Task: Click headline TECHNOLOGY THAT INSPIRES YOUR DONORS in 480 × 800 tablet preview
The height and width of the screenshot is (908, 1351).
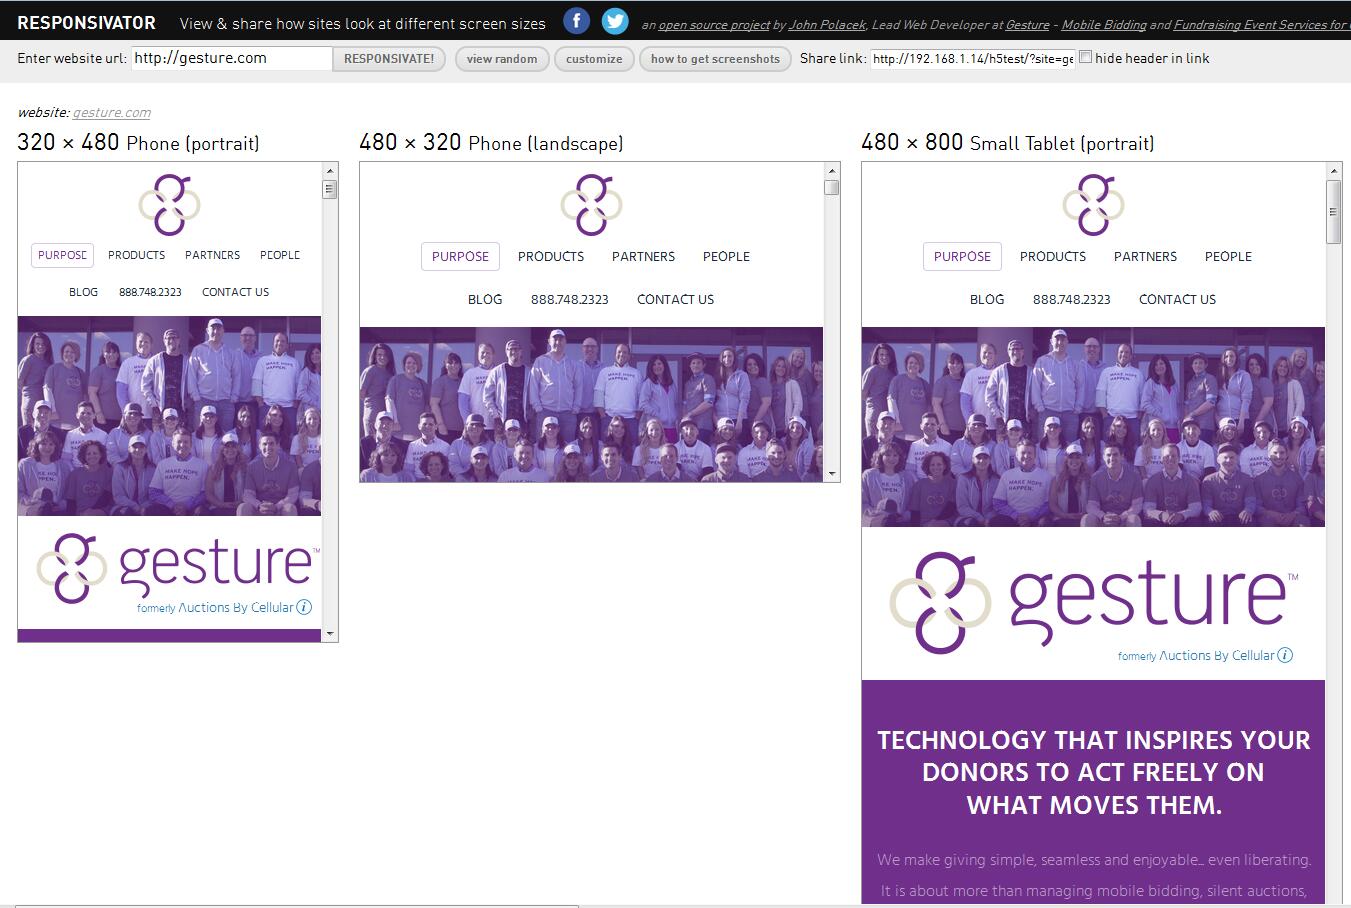Action: point(1093,772)
